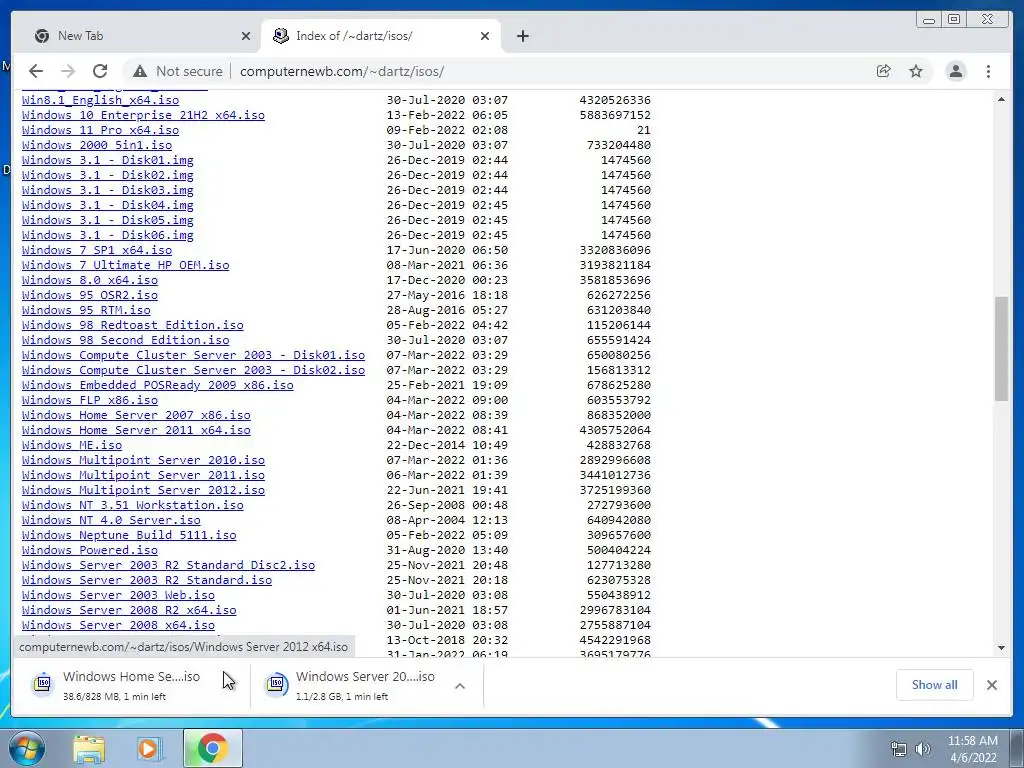Open the volume speaker tray icon
1024x768 pixels.
pos(923,749)
